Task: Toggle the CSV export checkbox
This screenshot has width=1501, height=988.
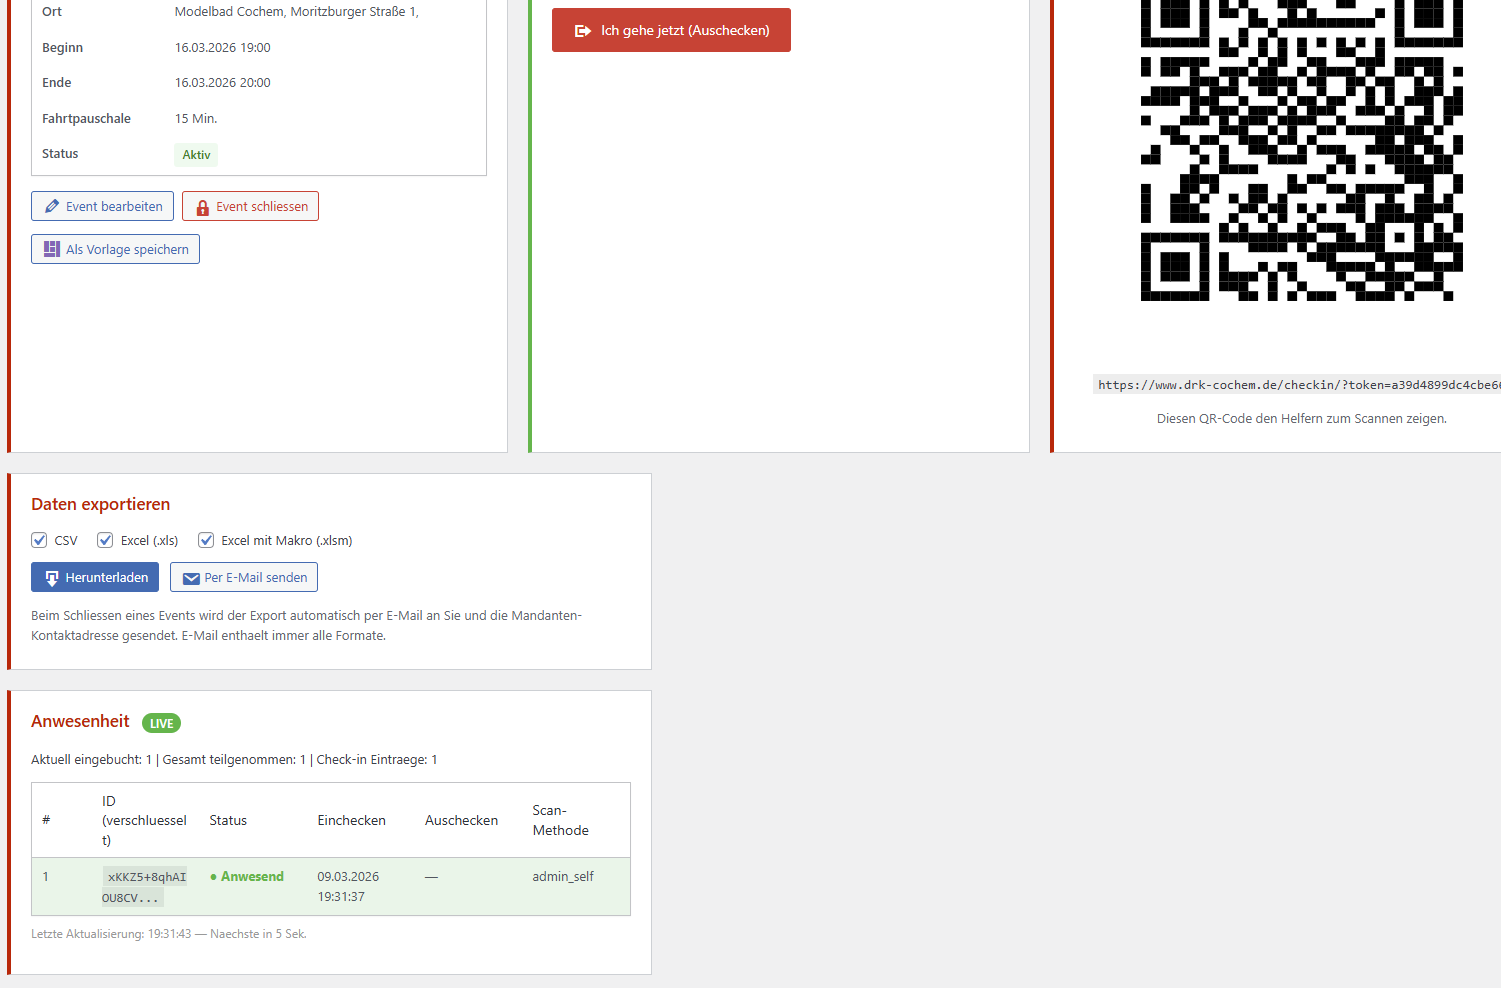Action: 39,540
